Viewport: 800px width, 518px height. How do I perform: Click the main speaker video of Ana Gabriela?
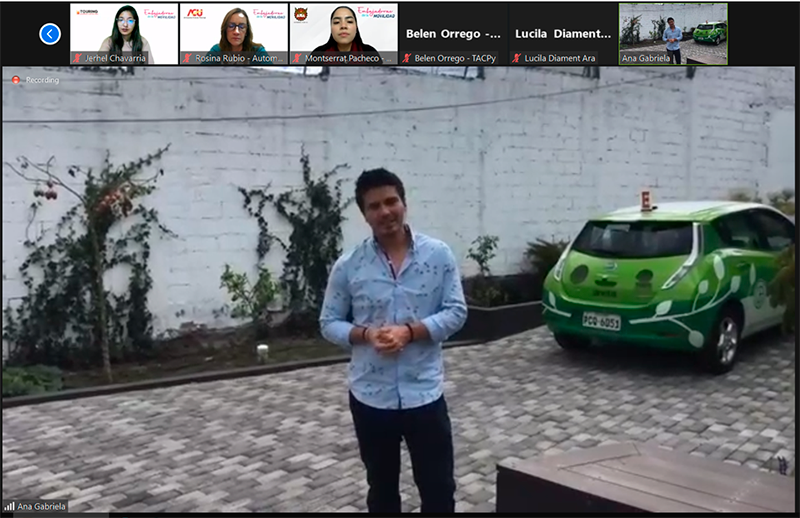click(400, 290)
